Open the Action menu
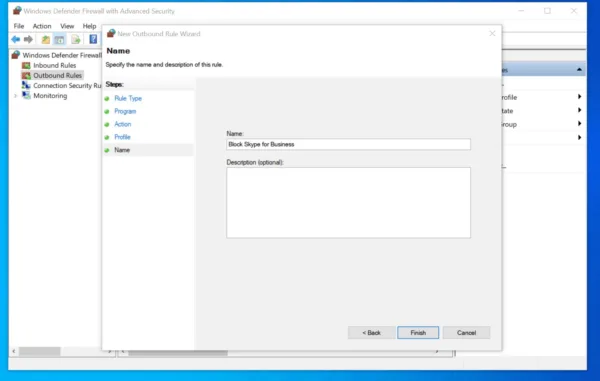 point(42,26)
